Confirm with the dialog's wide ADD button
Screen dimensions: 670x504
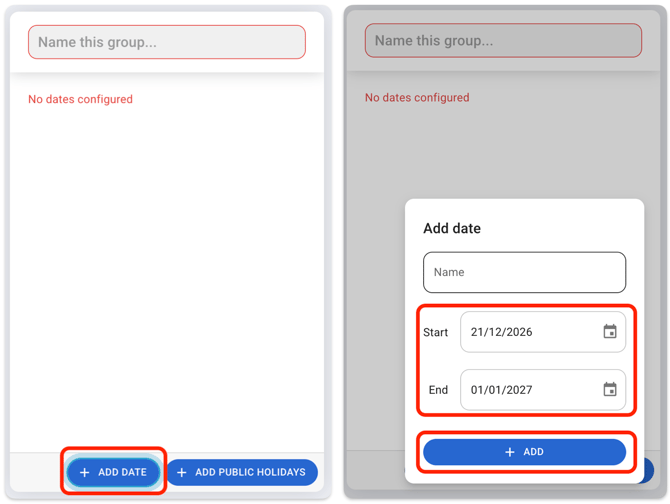click(x=540, y=452)
